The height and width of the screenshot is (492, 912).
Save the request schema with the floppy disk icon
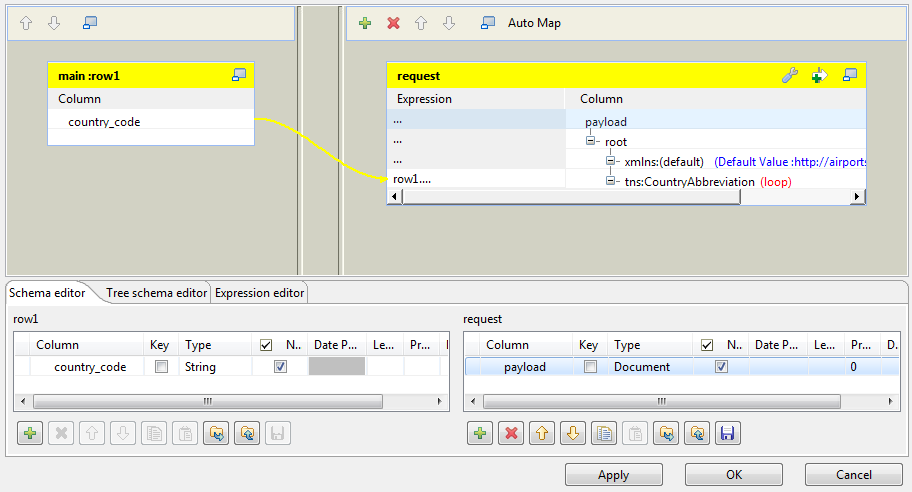pyautogui.click(x=728, y=433)
